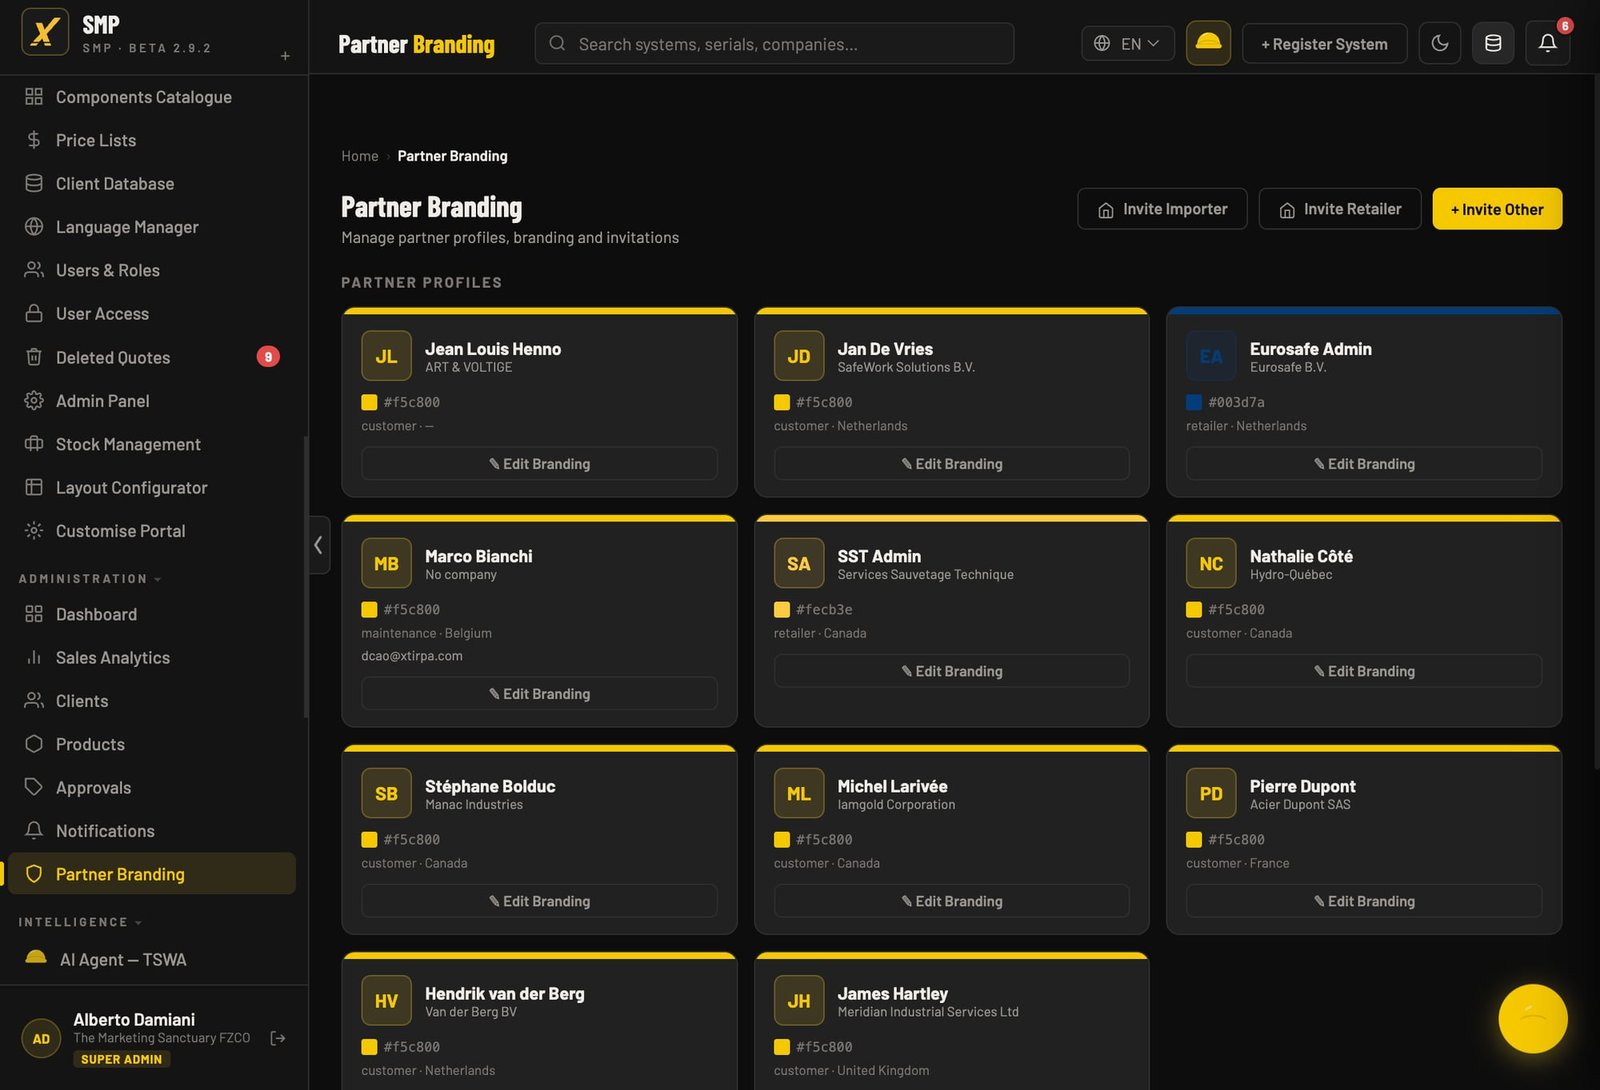
Task: Click the Users & Roles icon
Action: 34,270
